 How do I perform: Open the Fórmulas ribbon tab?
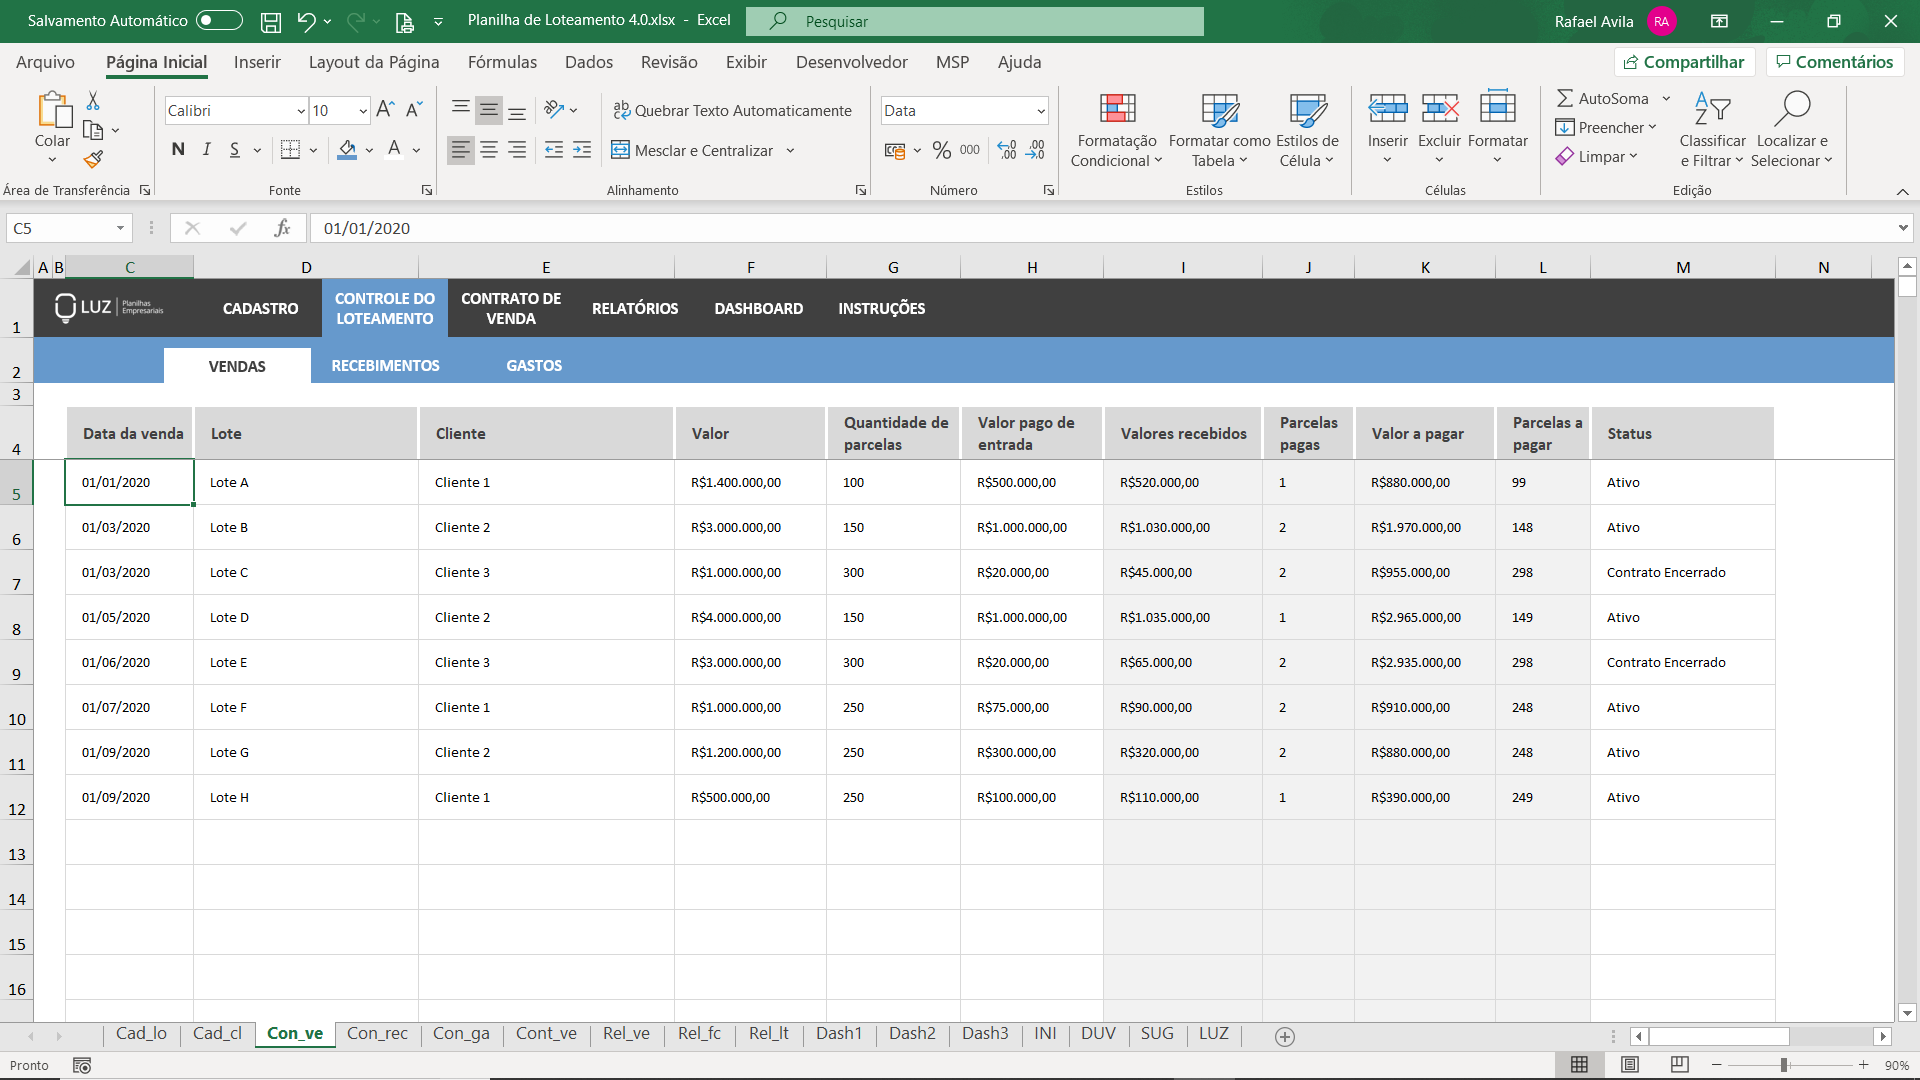(502, 62)
